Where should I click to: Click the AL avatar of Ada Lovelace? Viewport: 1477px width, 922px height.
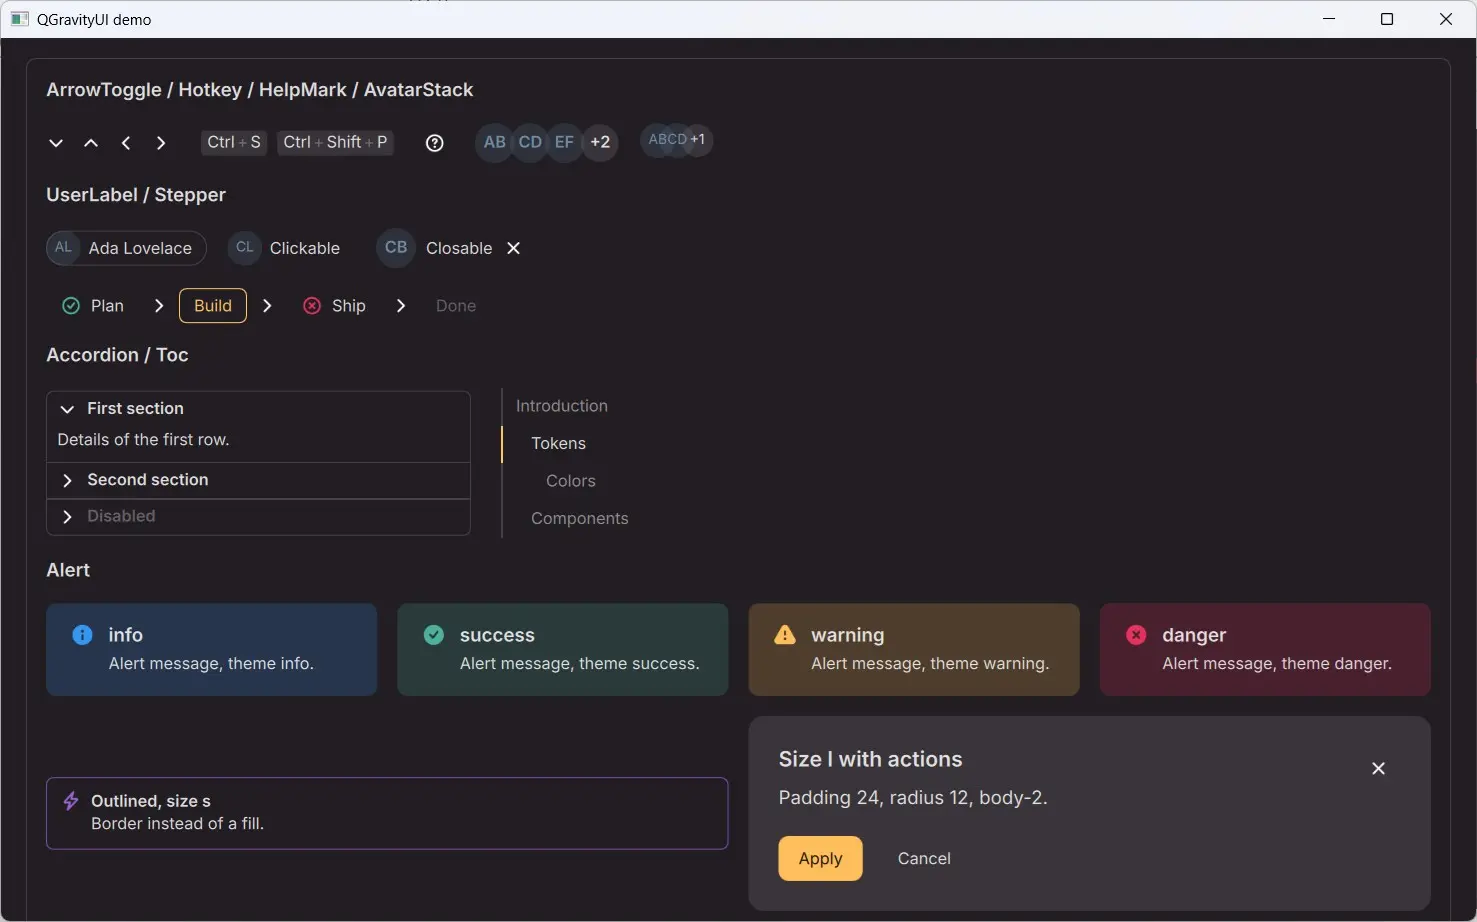tap(63, 248)
